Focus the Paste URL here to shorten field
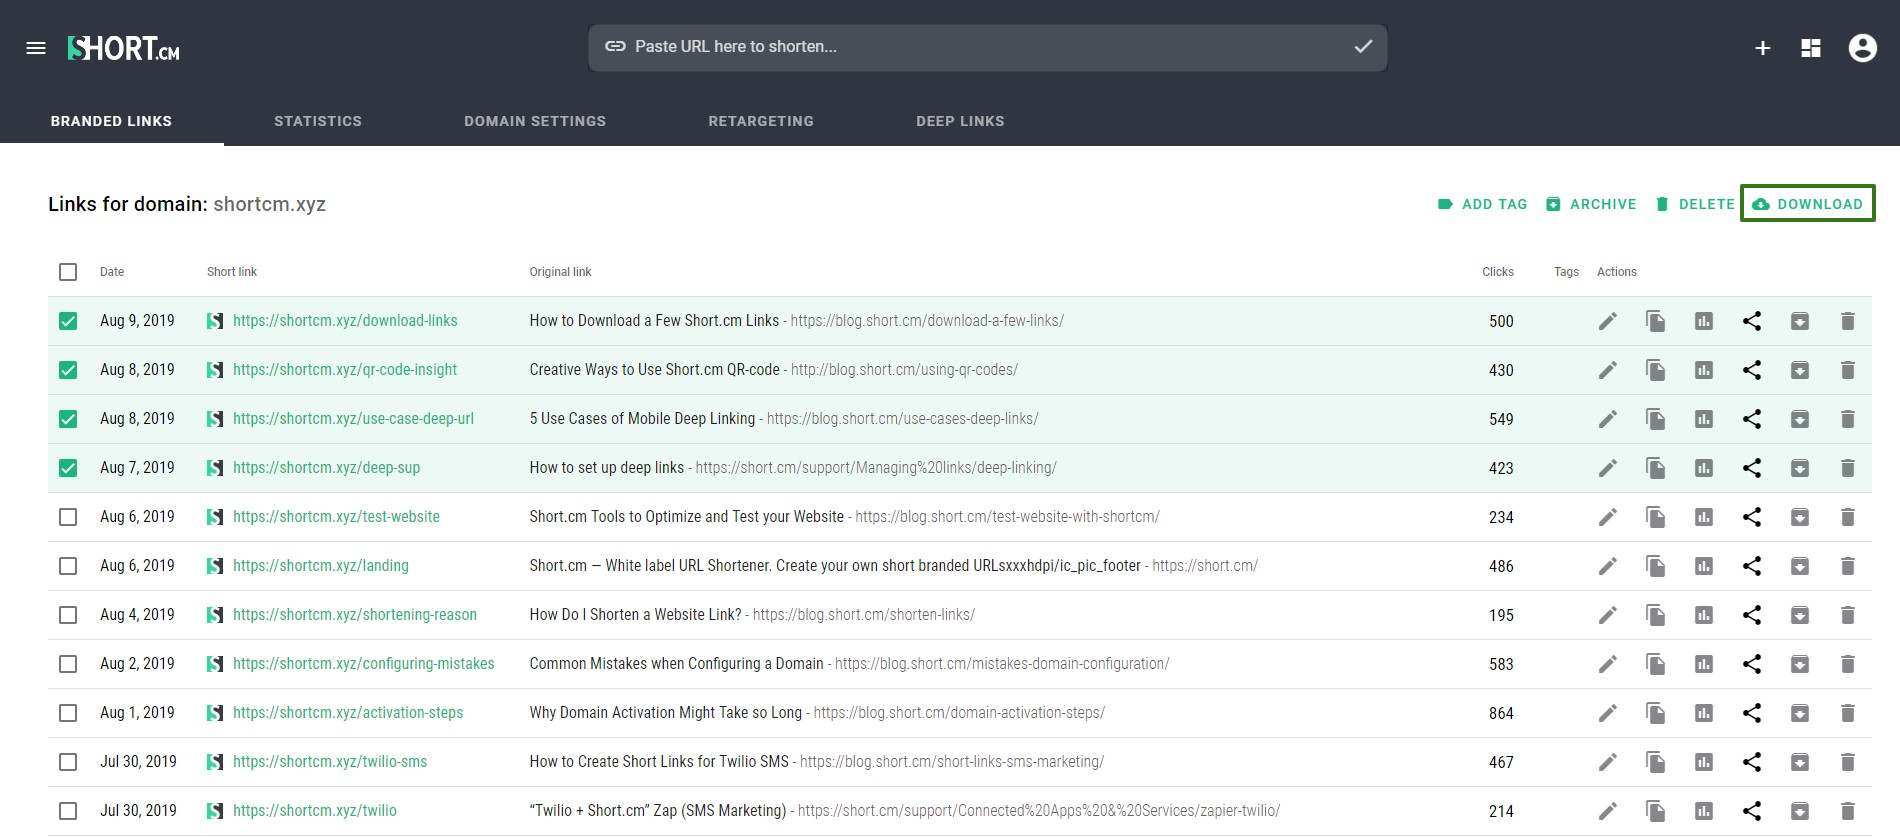The image size is (1900, 837). coord(988,48)
